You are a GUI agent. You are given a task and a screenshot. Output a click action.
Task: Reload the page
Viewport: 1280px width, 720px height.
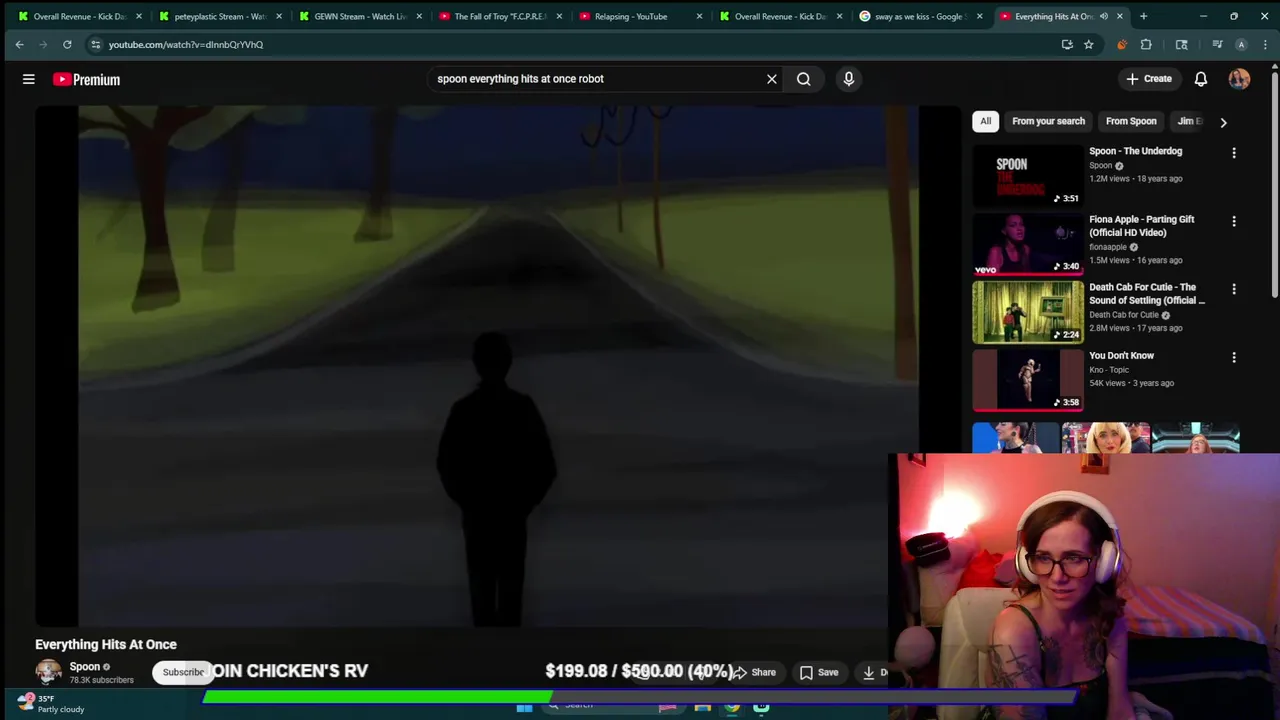pos(67,44)
